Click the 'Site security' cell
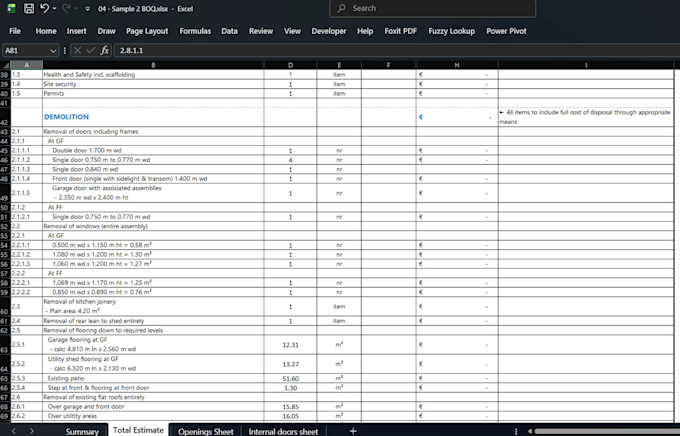680x436 pixels. click(153, 84)
